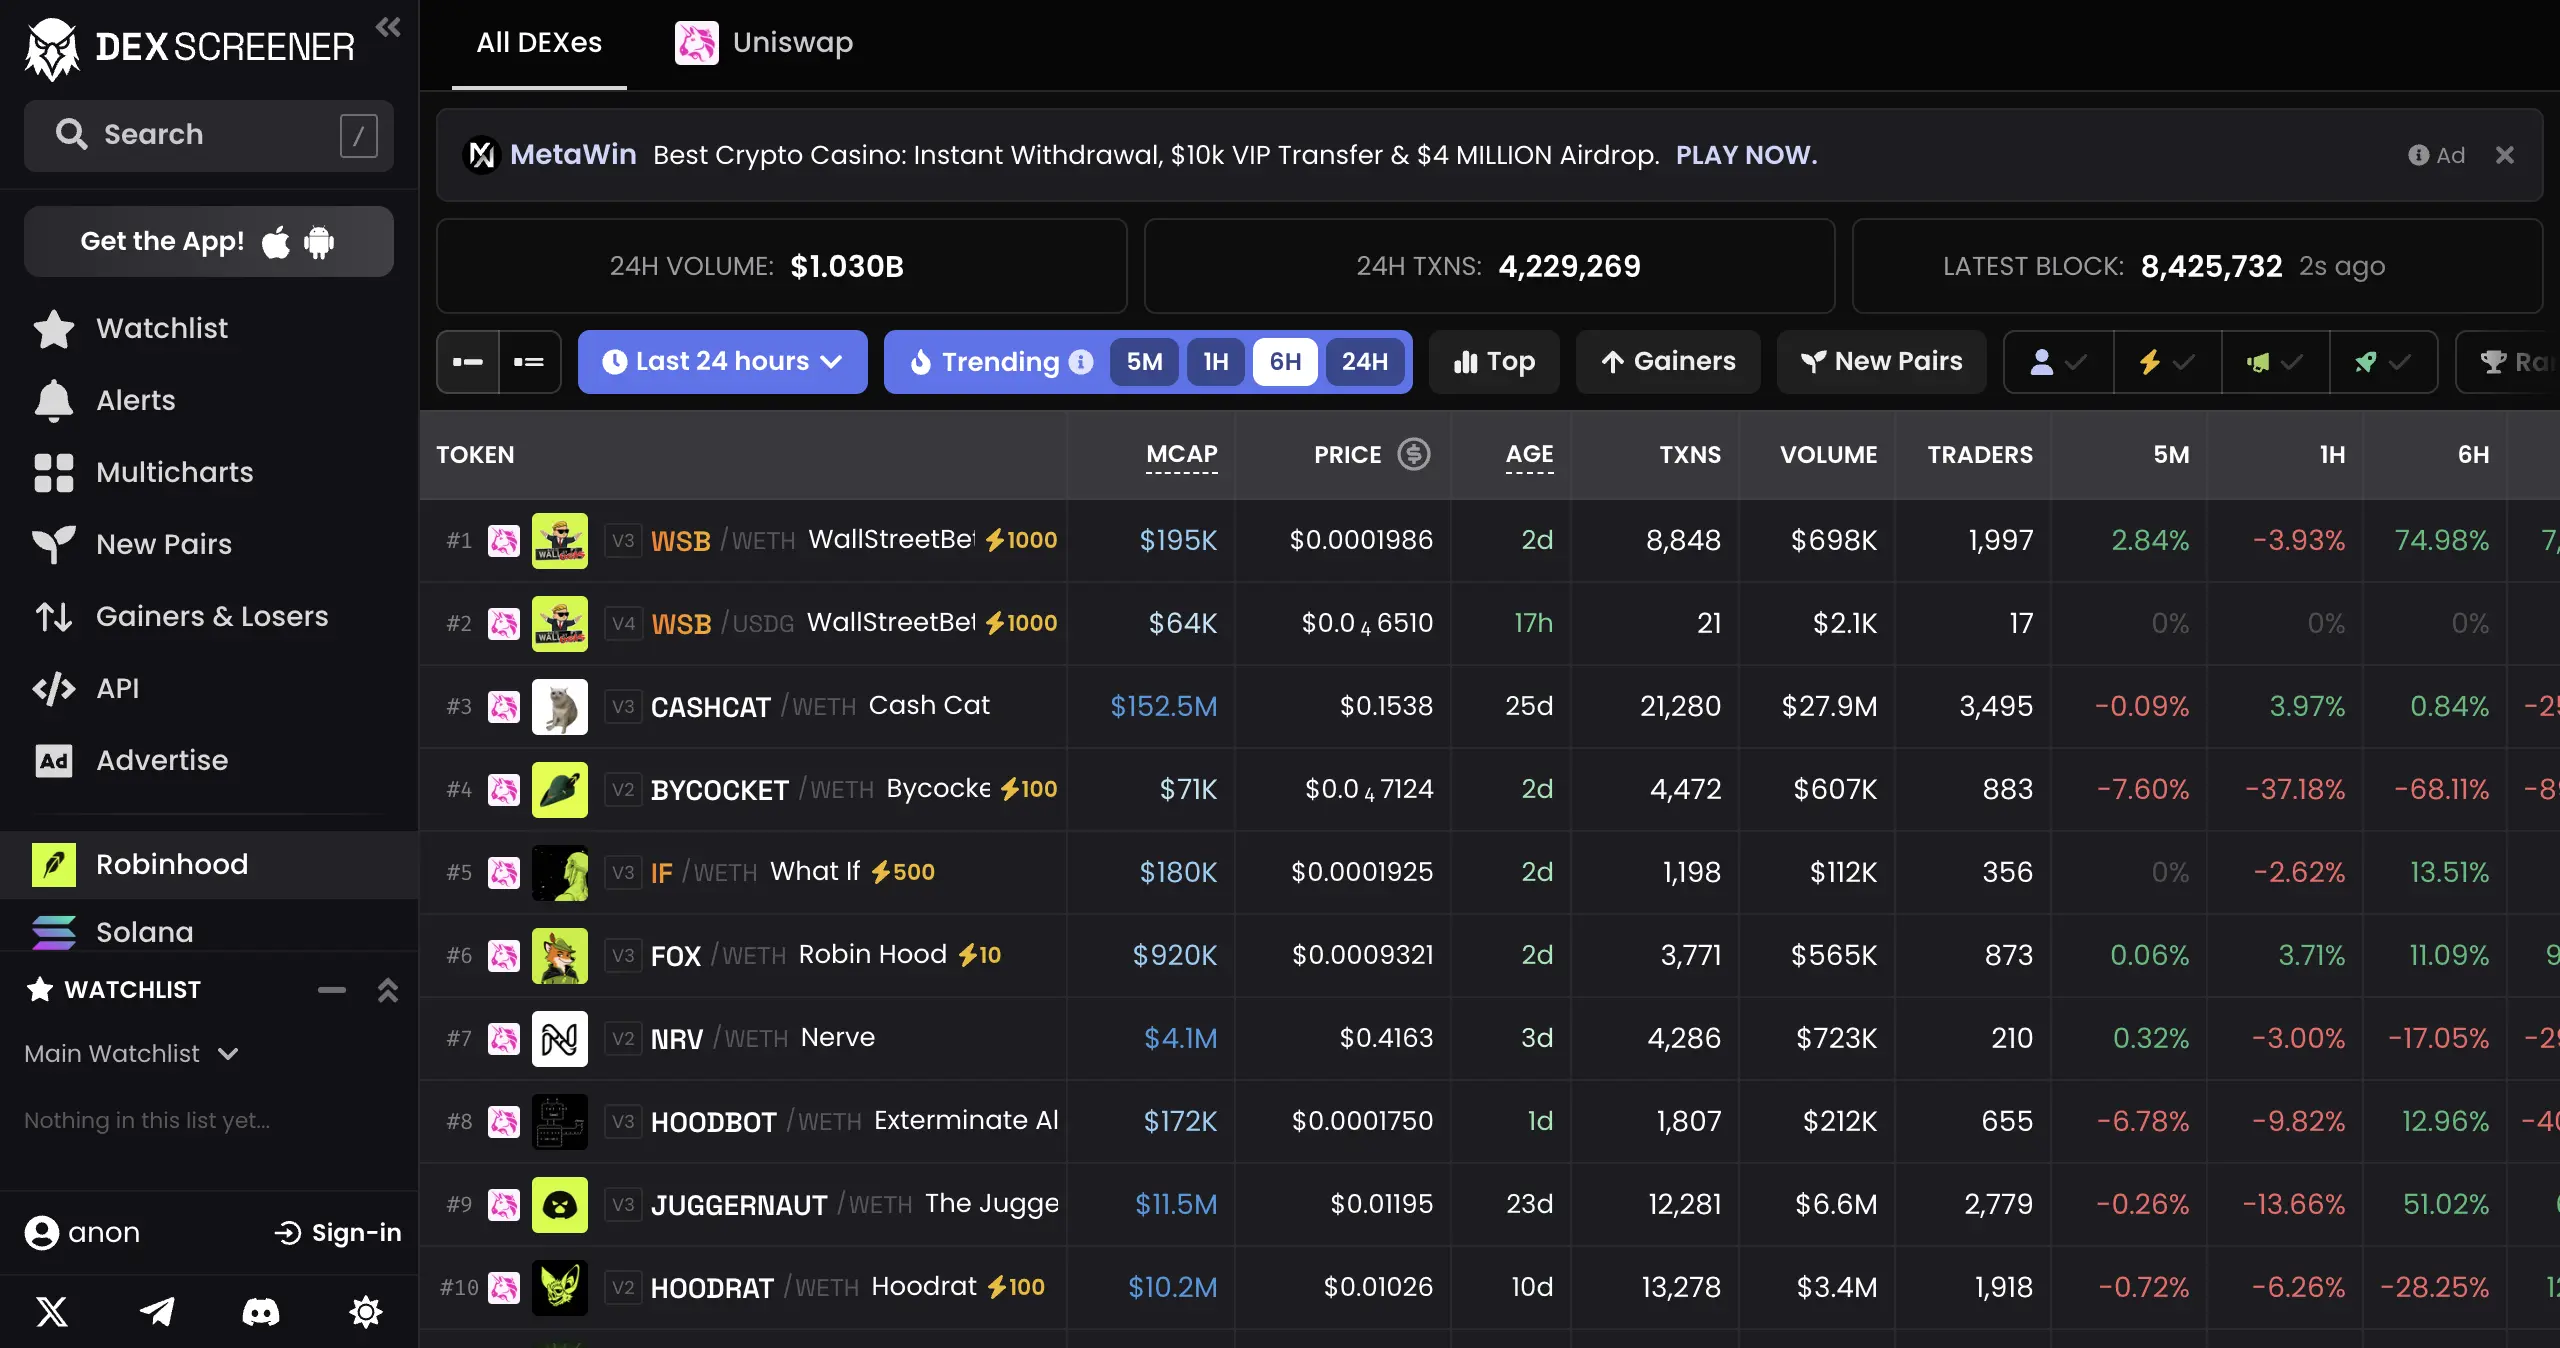Focus the Search input field

coord(209,135)
